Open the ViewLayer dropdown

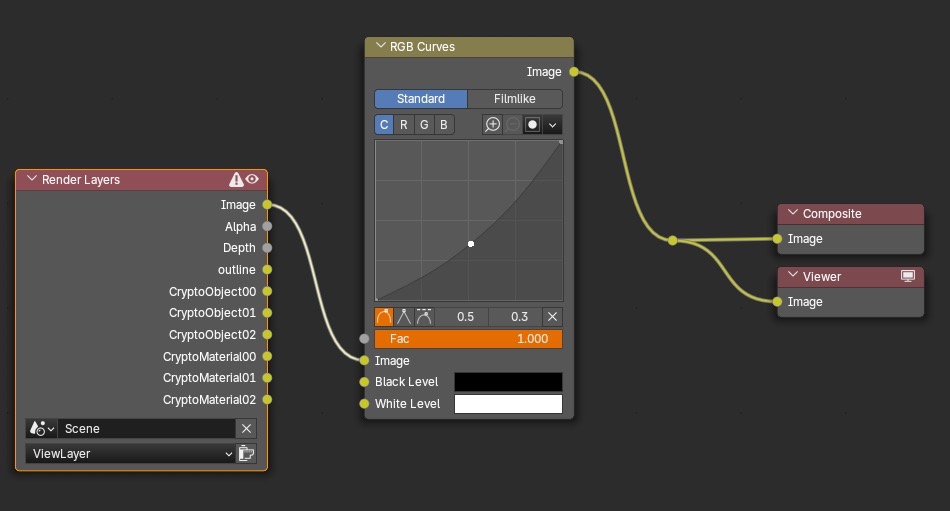pyautogui.click(x=131, y=453)
